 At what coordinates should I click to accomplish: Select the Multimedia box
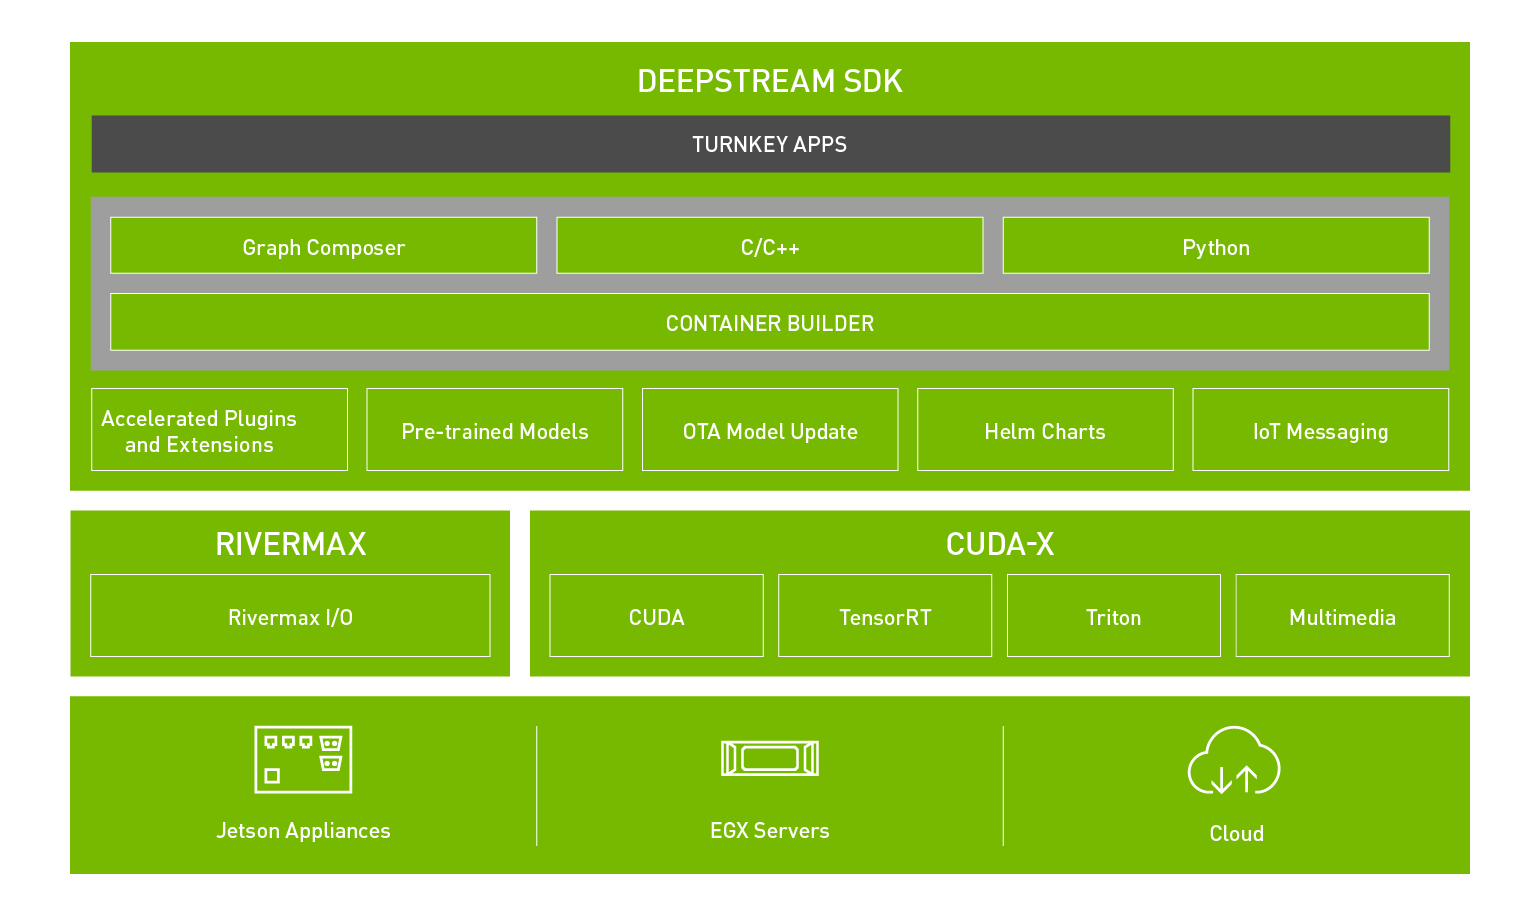click(1343, 616)
